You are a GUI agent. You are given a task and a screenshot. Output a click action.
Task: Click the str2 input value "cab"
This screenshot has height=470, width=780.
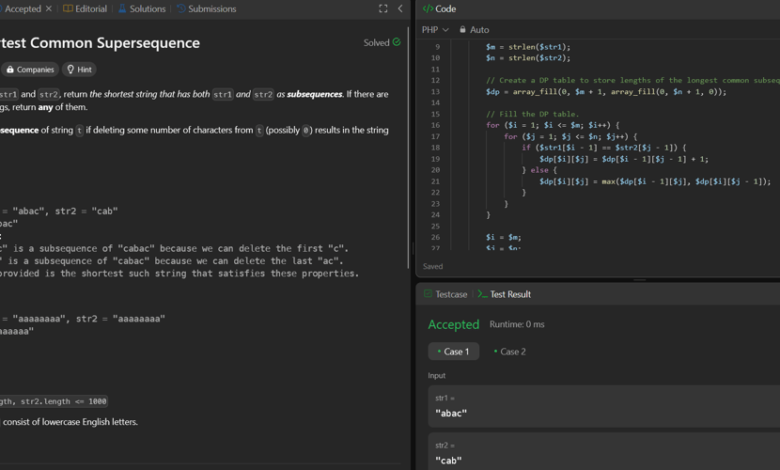tap(449, 460)
